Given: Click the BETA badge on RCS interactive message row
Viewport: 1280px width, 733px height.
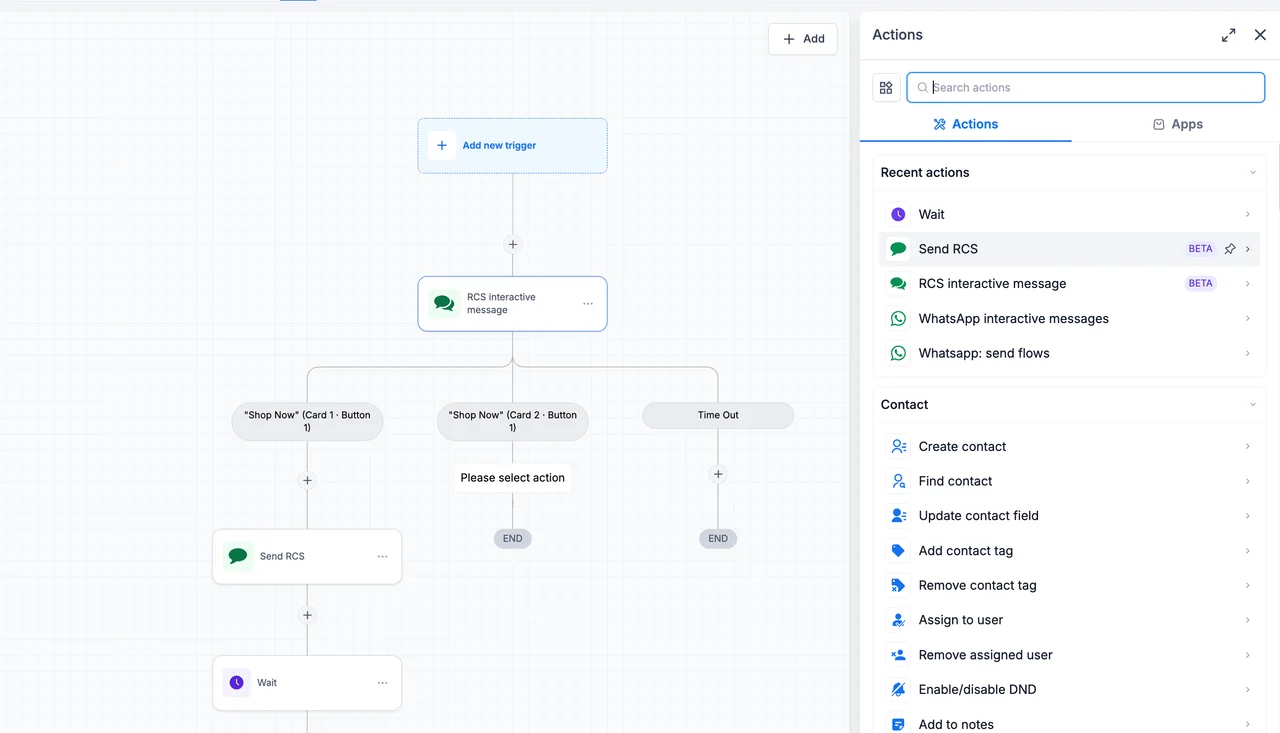Looking at the screenshot, I should click(x=1201, y=284).
